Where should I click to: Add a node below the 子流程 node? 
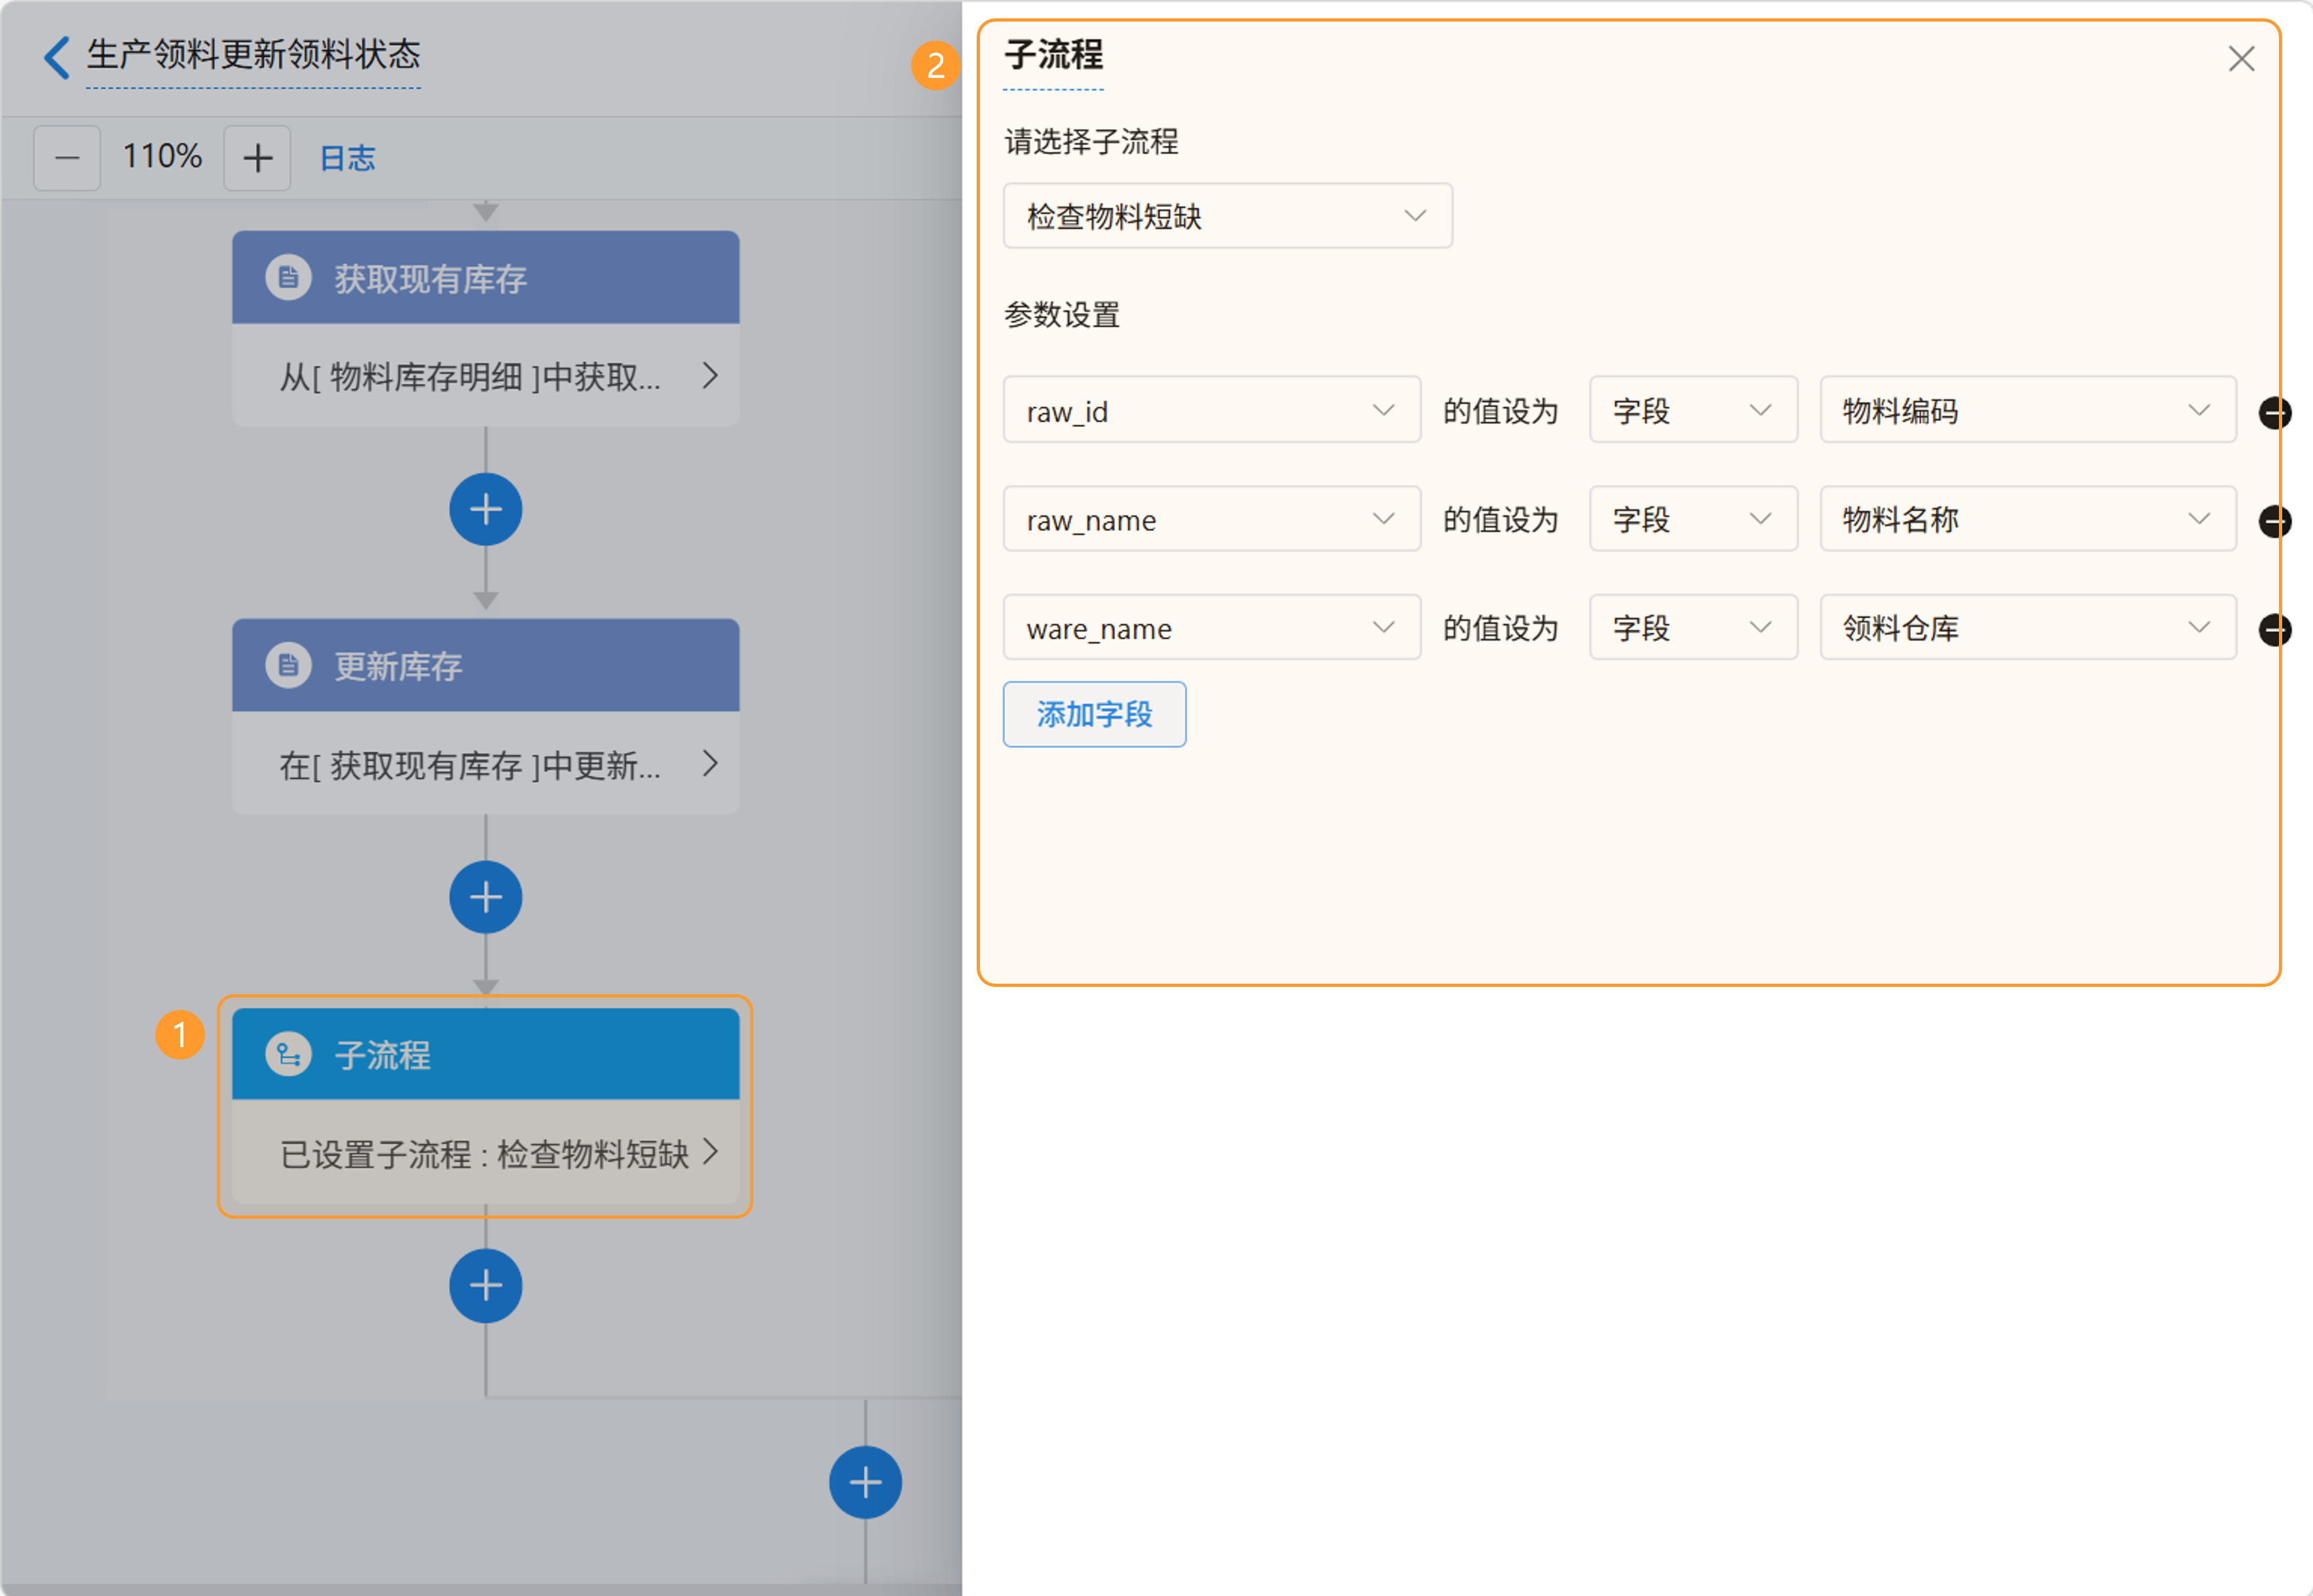[x=486, y=1285]
